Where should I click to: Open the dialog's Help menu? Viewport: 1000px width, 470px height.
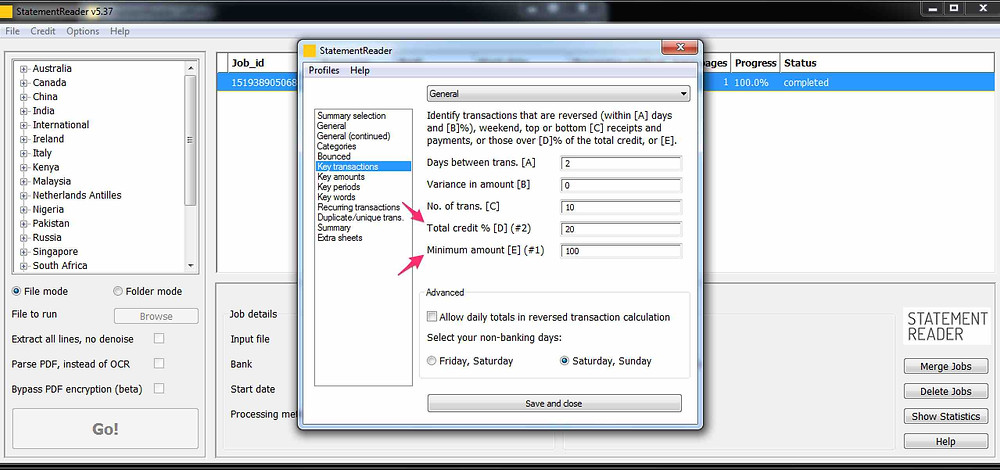pos(360,70)
